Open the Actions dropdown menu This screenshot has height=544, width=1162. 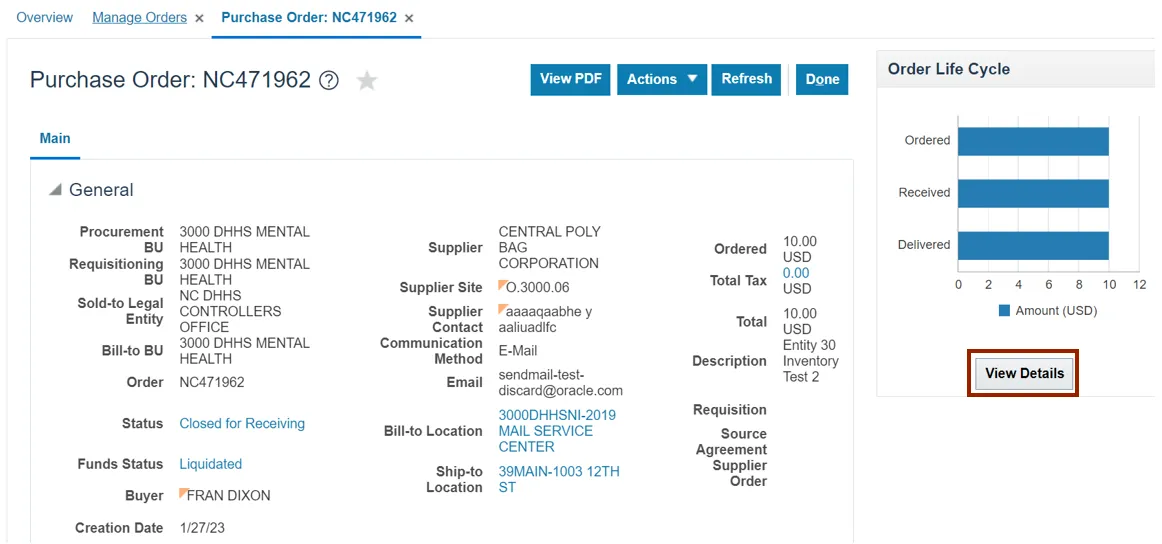click(662, 79)
